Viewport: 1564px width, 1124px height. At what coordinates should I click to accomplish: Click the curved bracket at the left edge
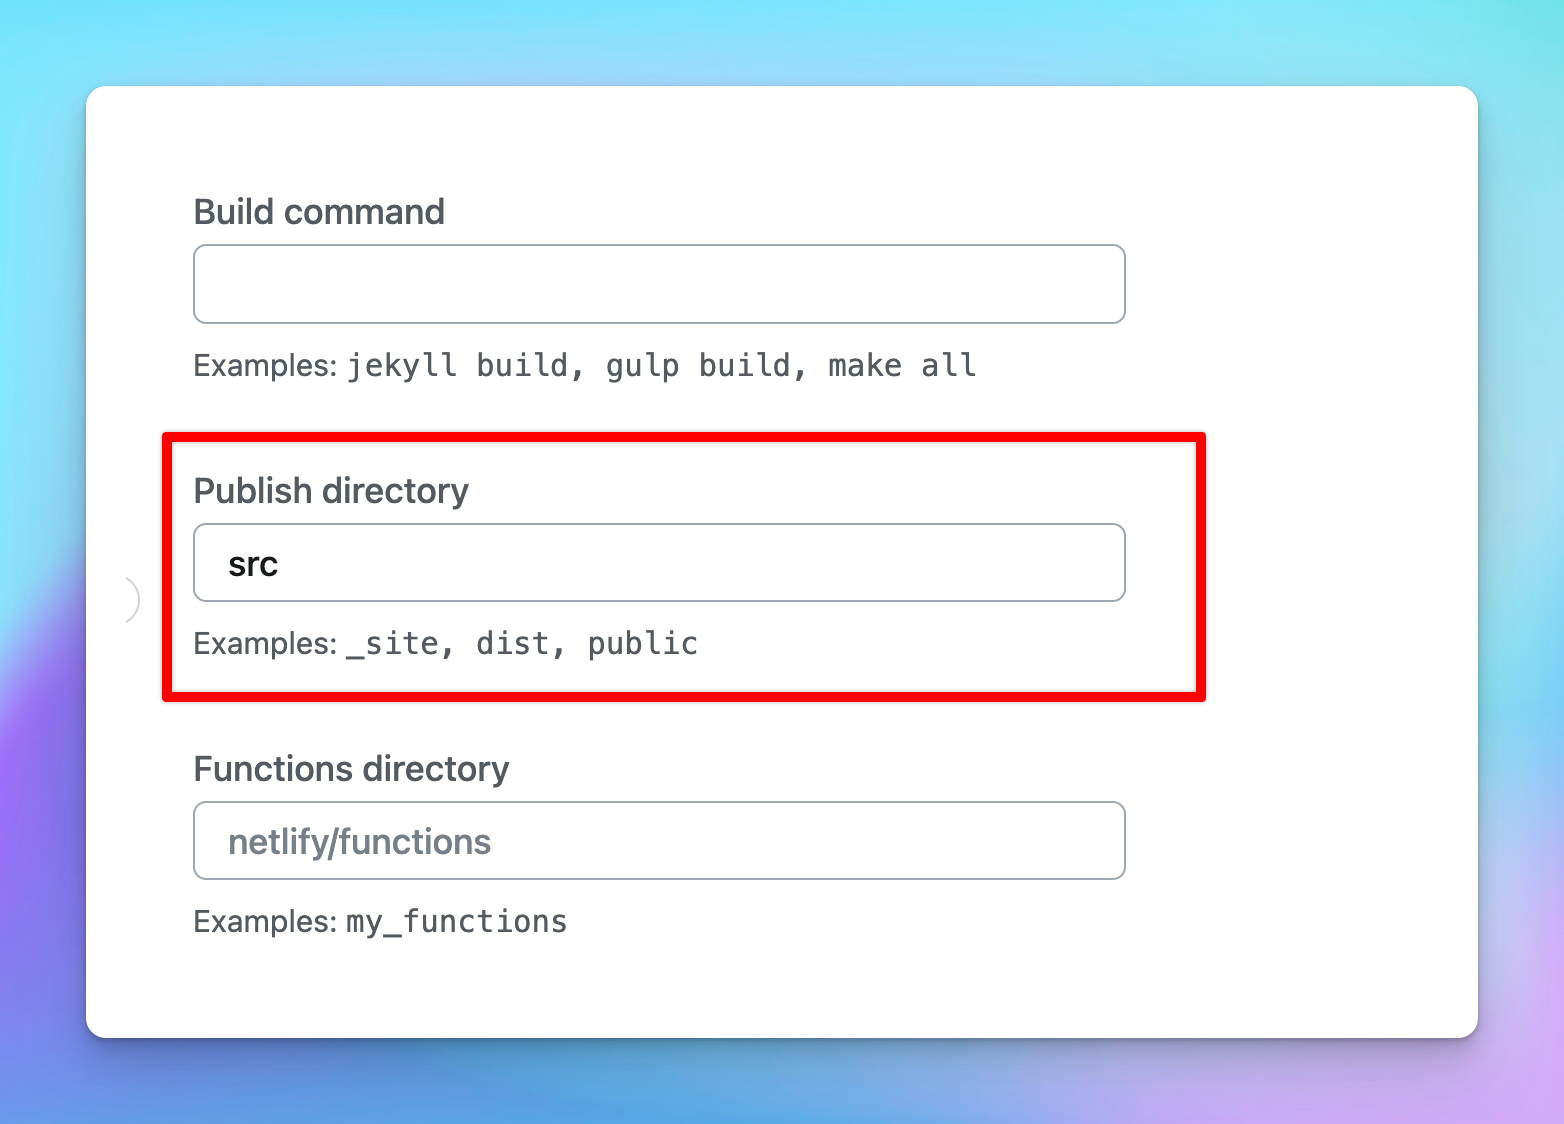point(133,599)
